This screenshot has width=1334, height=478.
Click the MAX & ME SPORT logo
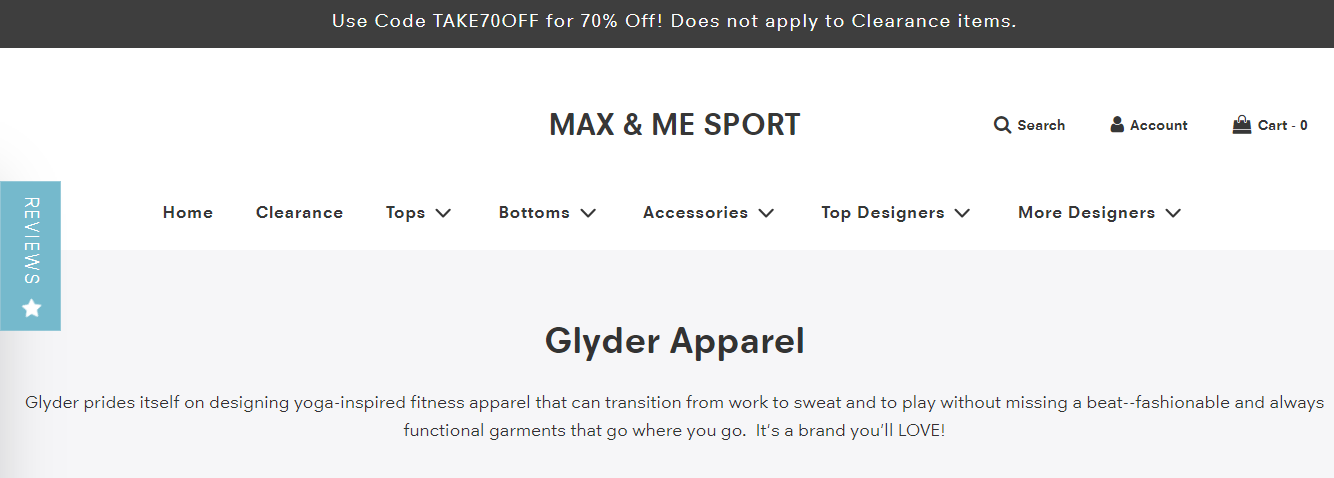coord(674,125)
